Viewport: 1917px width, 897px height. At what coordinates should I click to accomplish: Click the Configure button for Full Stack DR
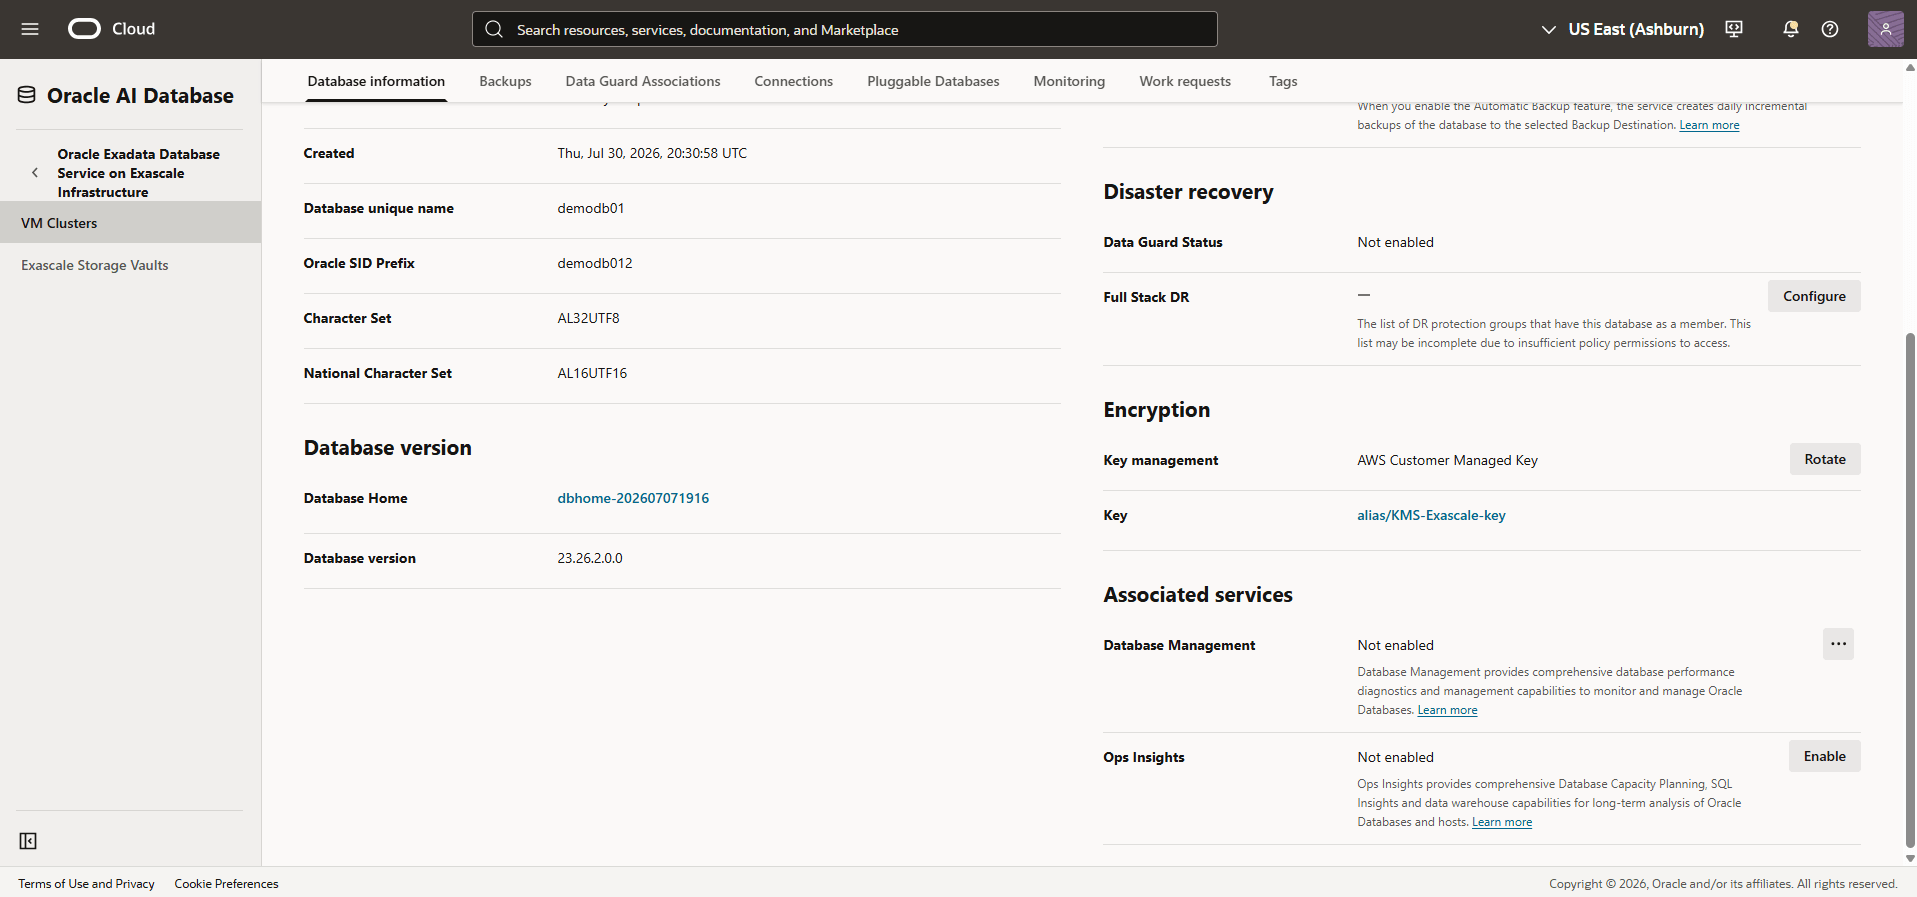click(x=1814, y=296)
